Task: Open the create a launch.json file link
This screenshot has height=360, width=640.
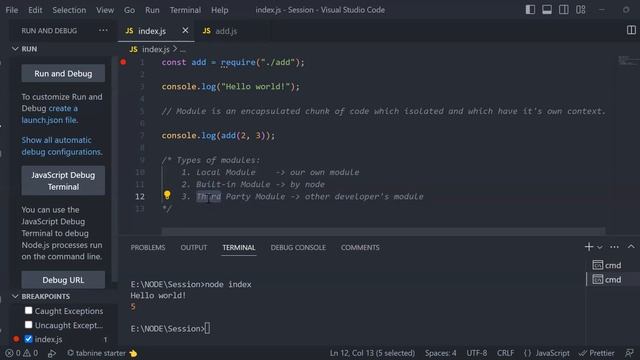Action: [49, 114]
